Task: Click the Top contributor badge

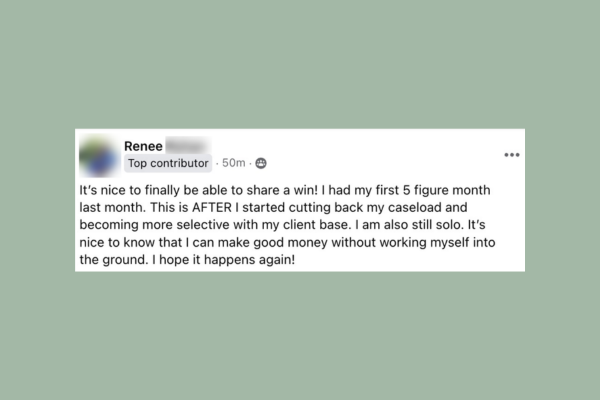Action: tap(168, 163)
